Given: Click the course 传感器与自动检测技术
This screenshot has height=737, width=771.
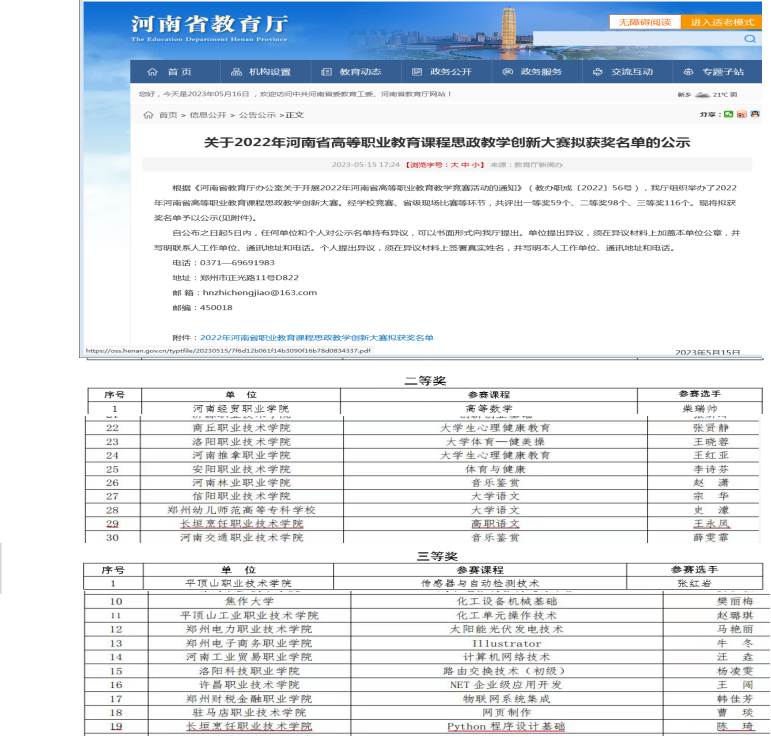Looking at the screenshot, I should click(480, 583).
